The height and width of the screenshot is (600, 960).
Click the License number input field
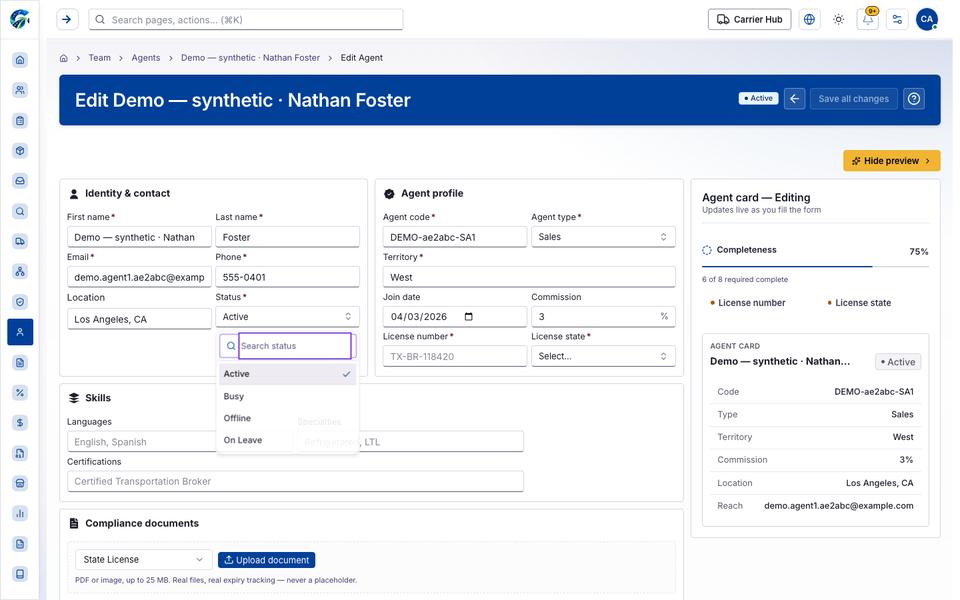[455, 356]
